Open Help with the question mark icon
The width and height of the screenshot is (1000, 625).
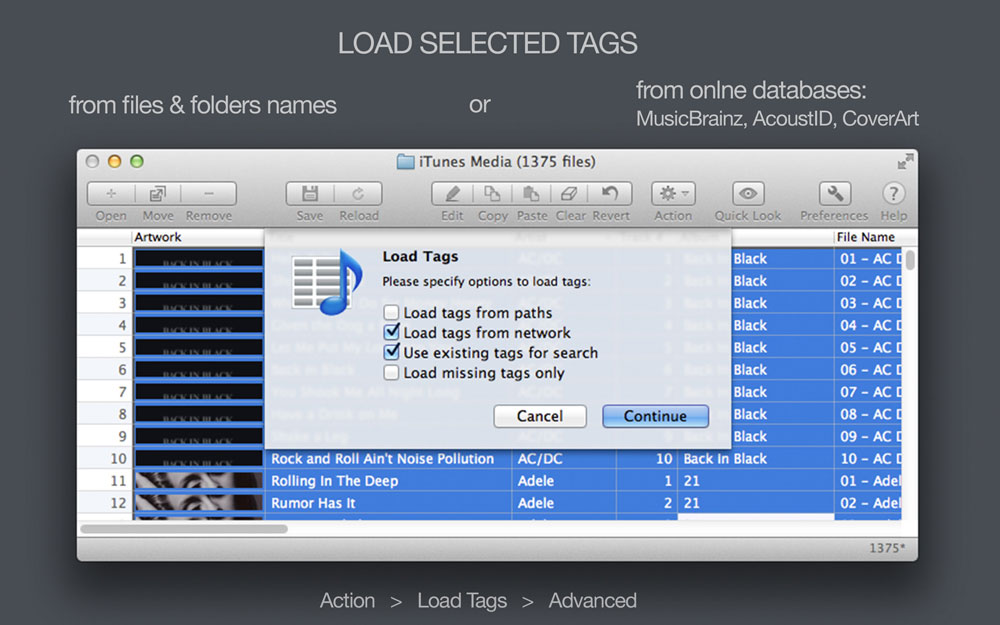pyautogui.click(x=893, y=193)
